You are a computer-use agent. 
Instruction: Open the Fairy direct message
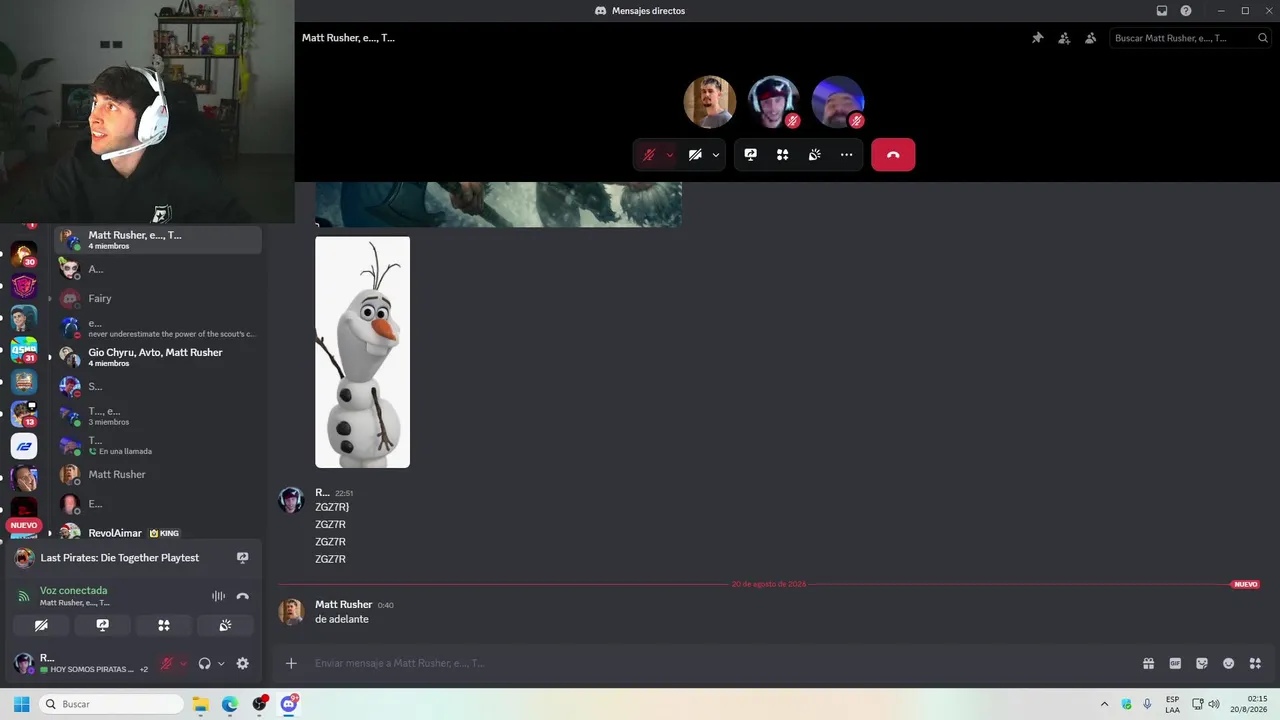(x=158, y=298)
